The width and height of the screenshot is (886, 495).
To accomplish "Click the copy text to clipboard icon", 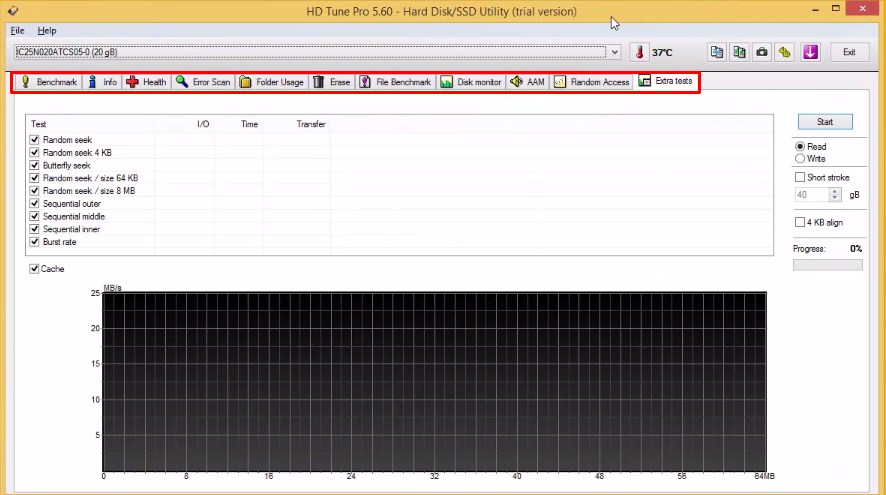I will (716, 52).
